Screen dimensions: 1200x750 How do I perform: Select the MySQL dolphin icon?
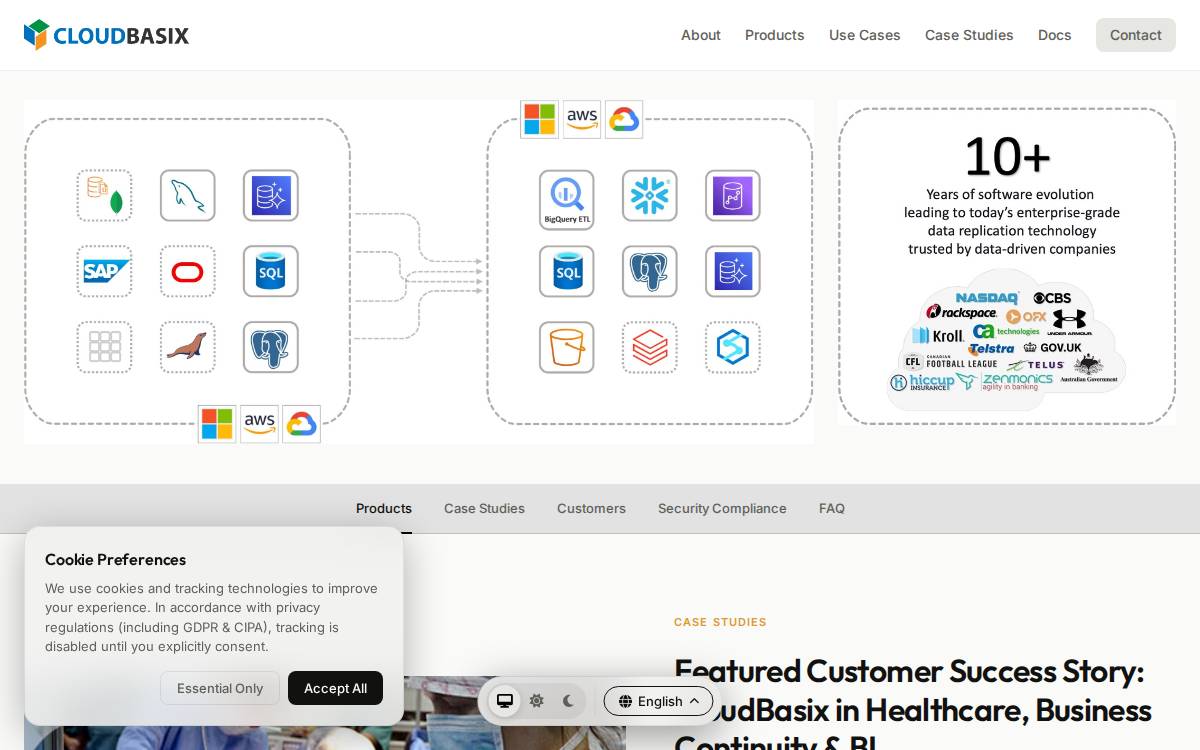[188, 195]
